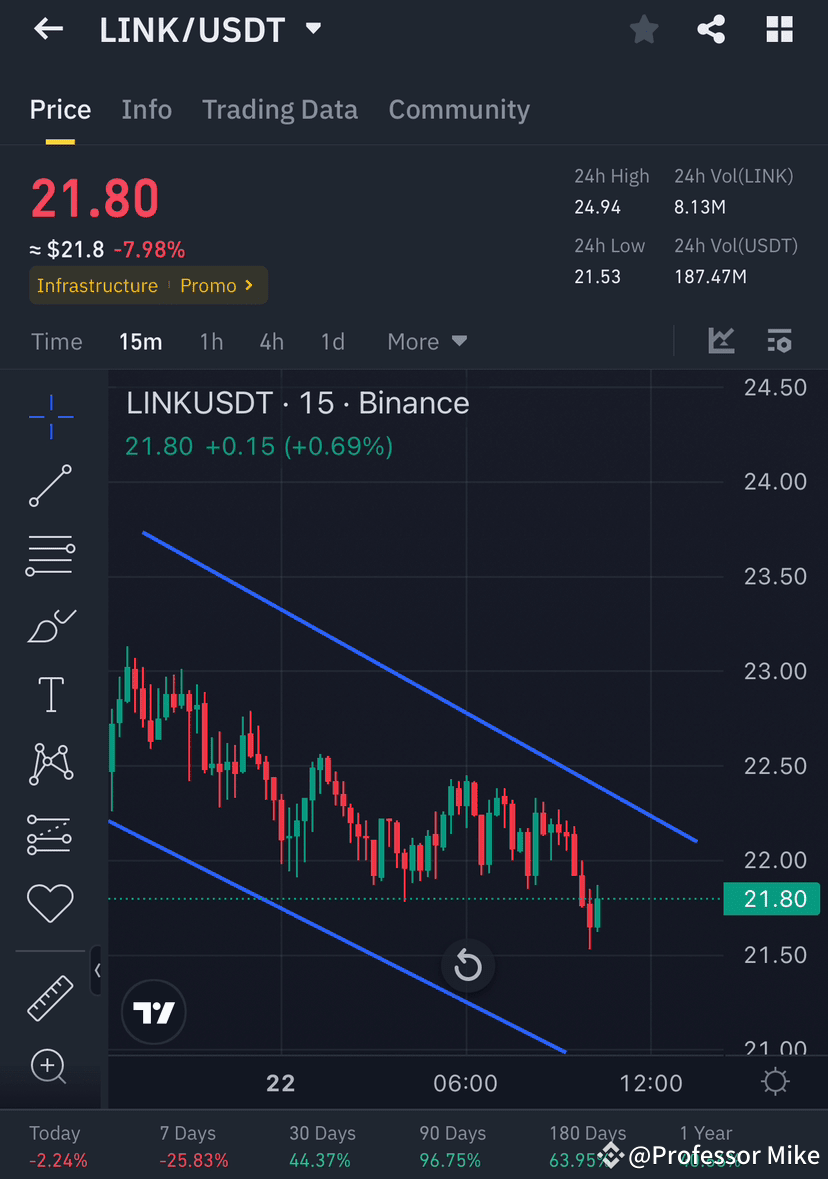Image resolution: width=828 pixels, height=1179 pixels.
Task: Click the share icon in the header
Action: tap(711, 29)
